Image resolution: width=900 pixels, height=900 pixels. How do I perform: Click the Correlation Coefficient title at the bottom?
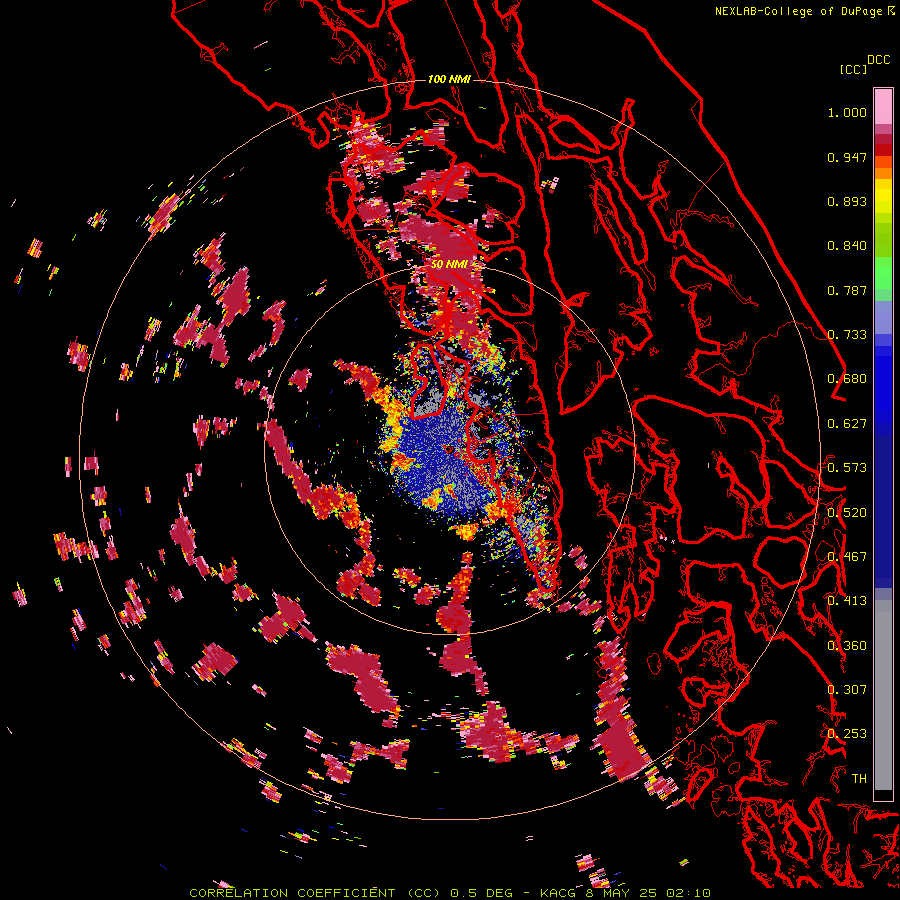316,893
